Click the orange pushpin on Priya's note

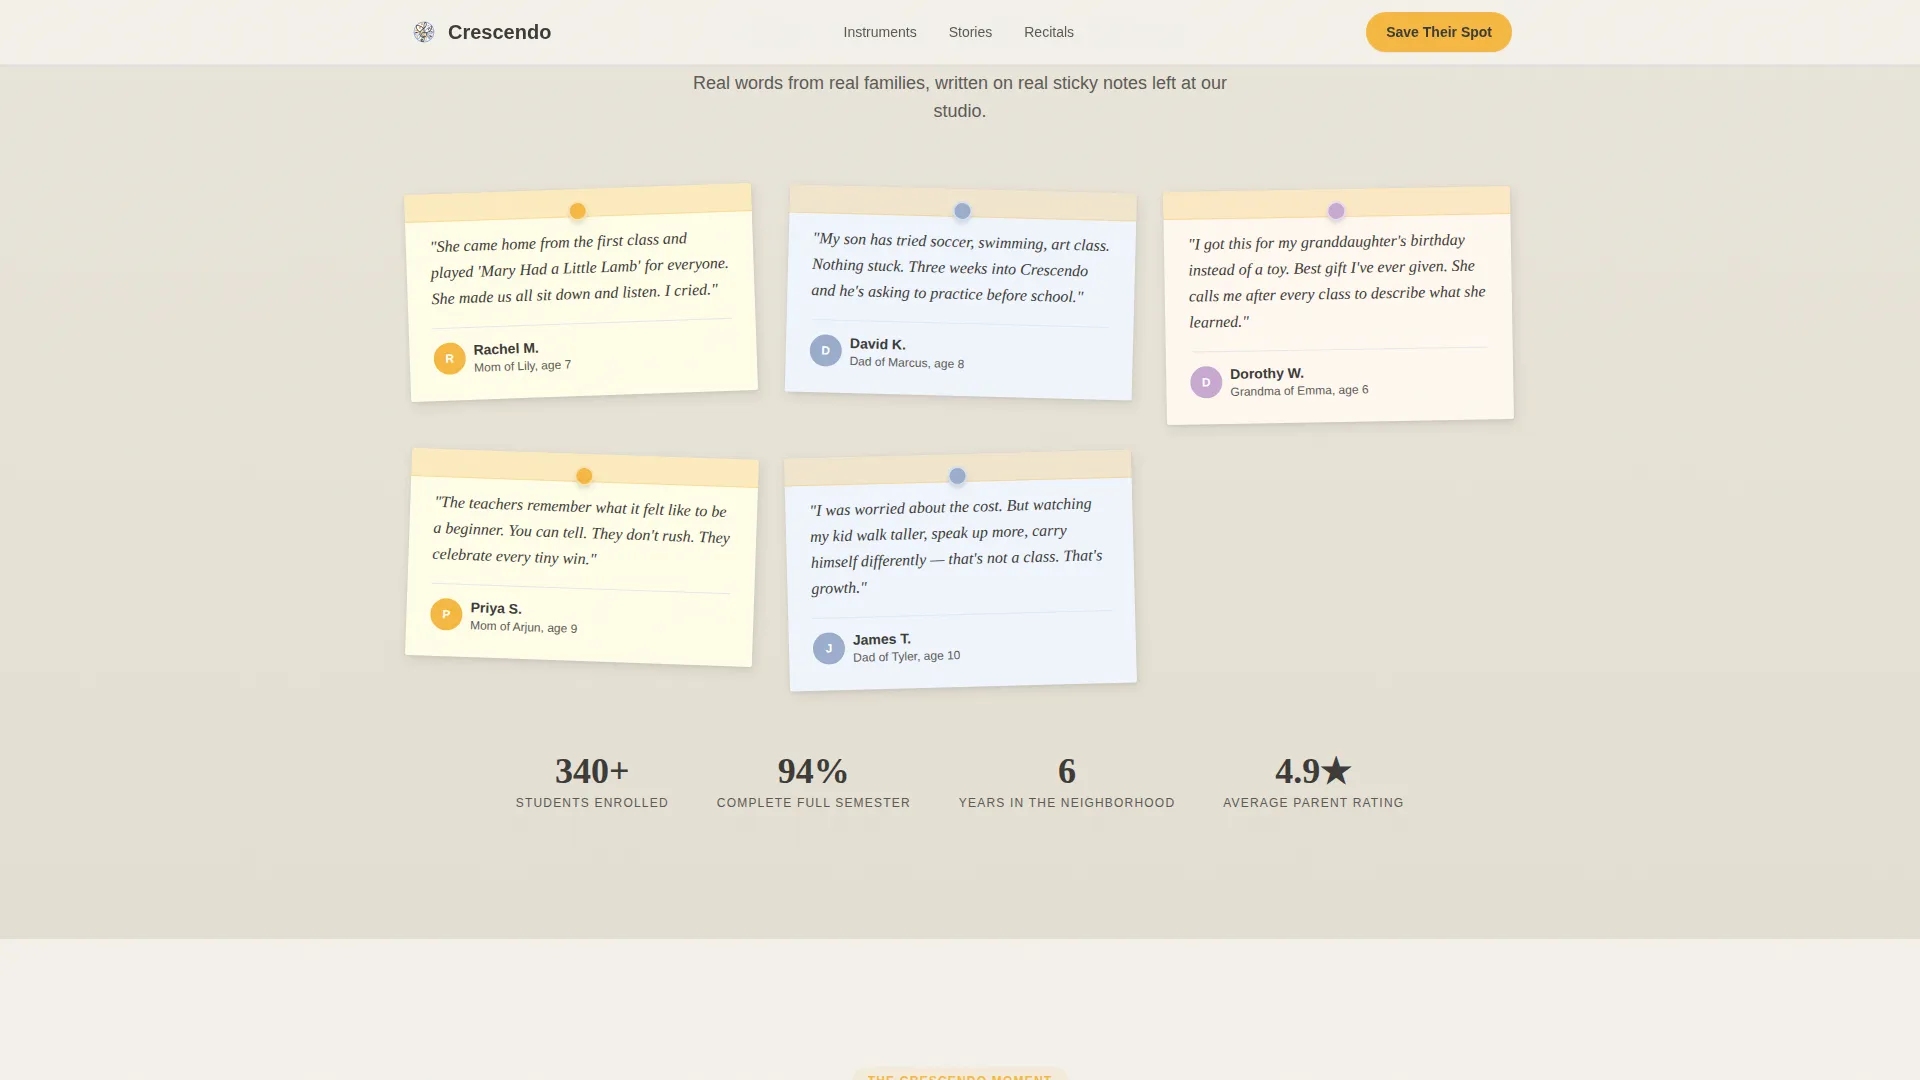(584, 476)
